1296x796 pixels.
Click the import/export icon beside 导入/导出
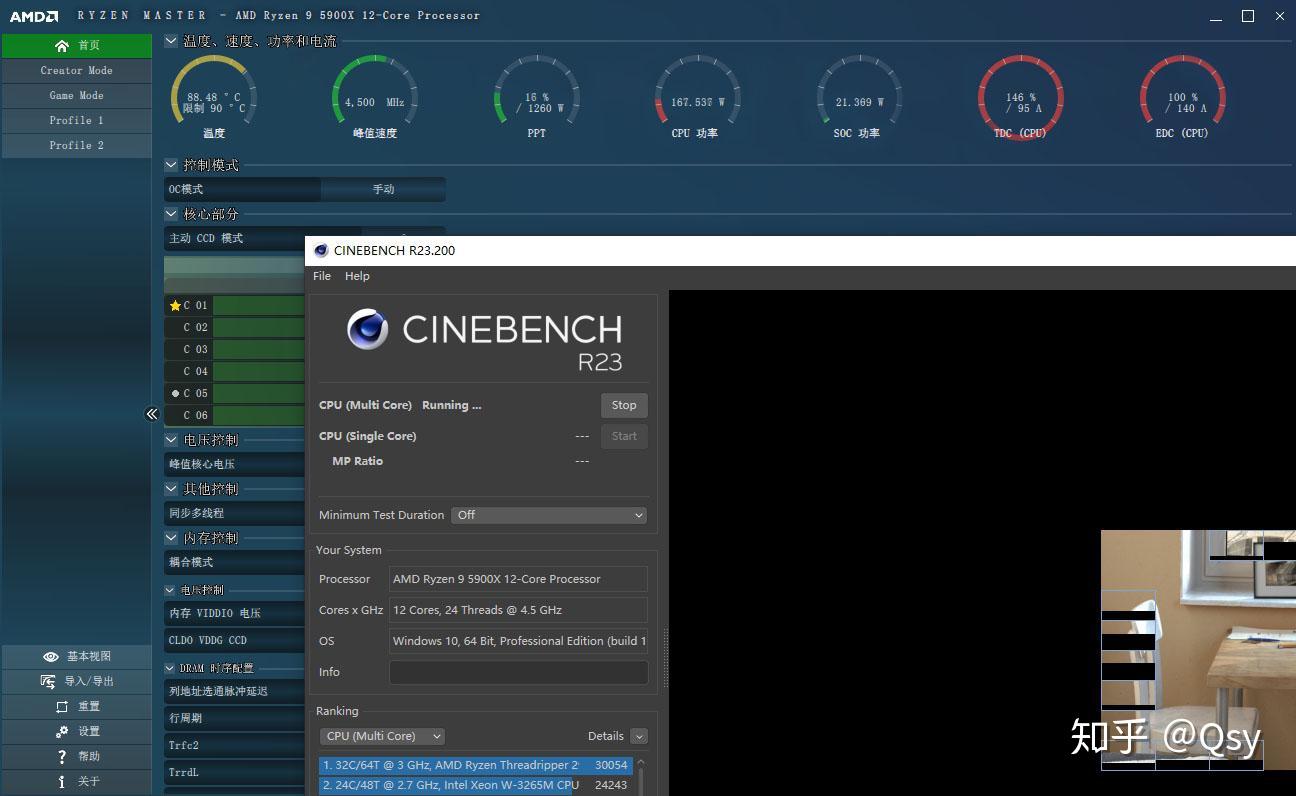48,682
